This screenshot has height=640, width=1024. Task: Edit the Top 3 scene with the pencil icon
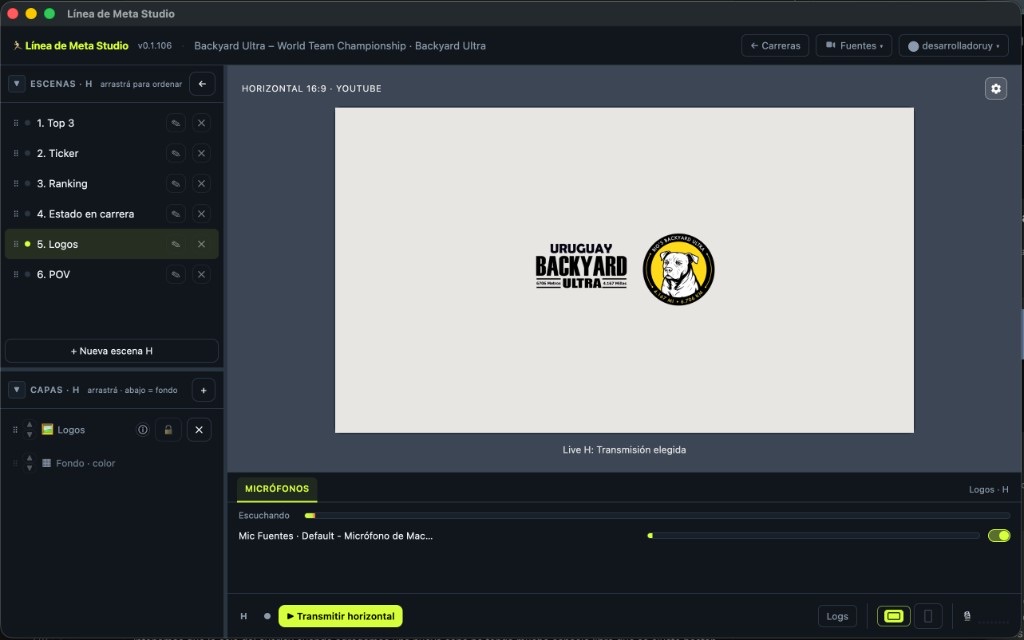pos(176,123)
